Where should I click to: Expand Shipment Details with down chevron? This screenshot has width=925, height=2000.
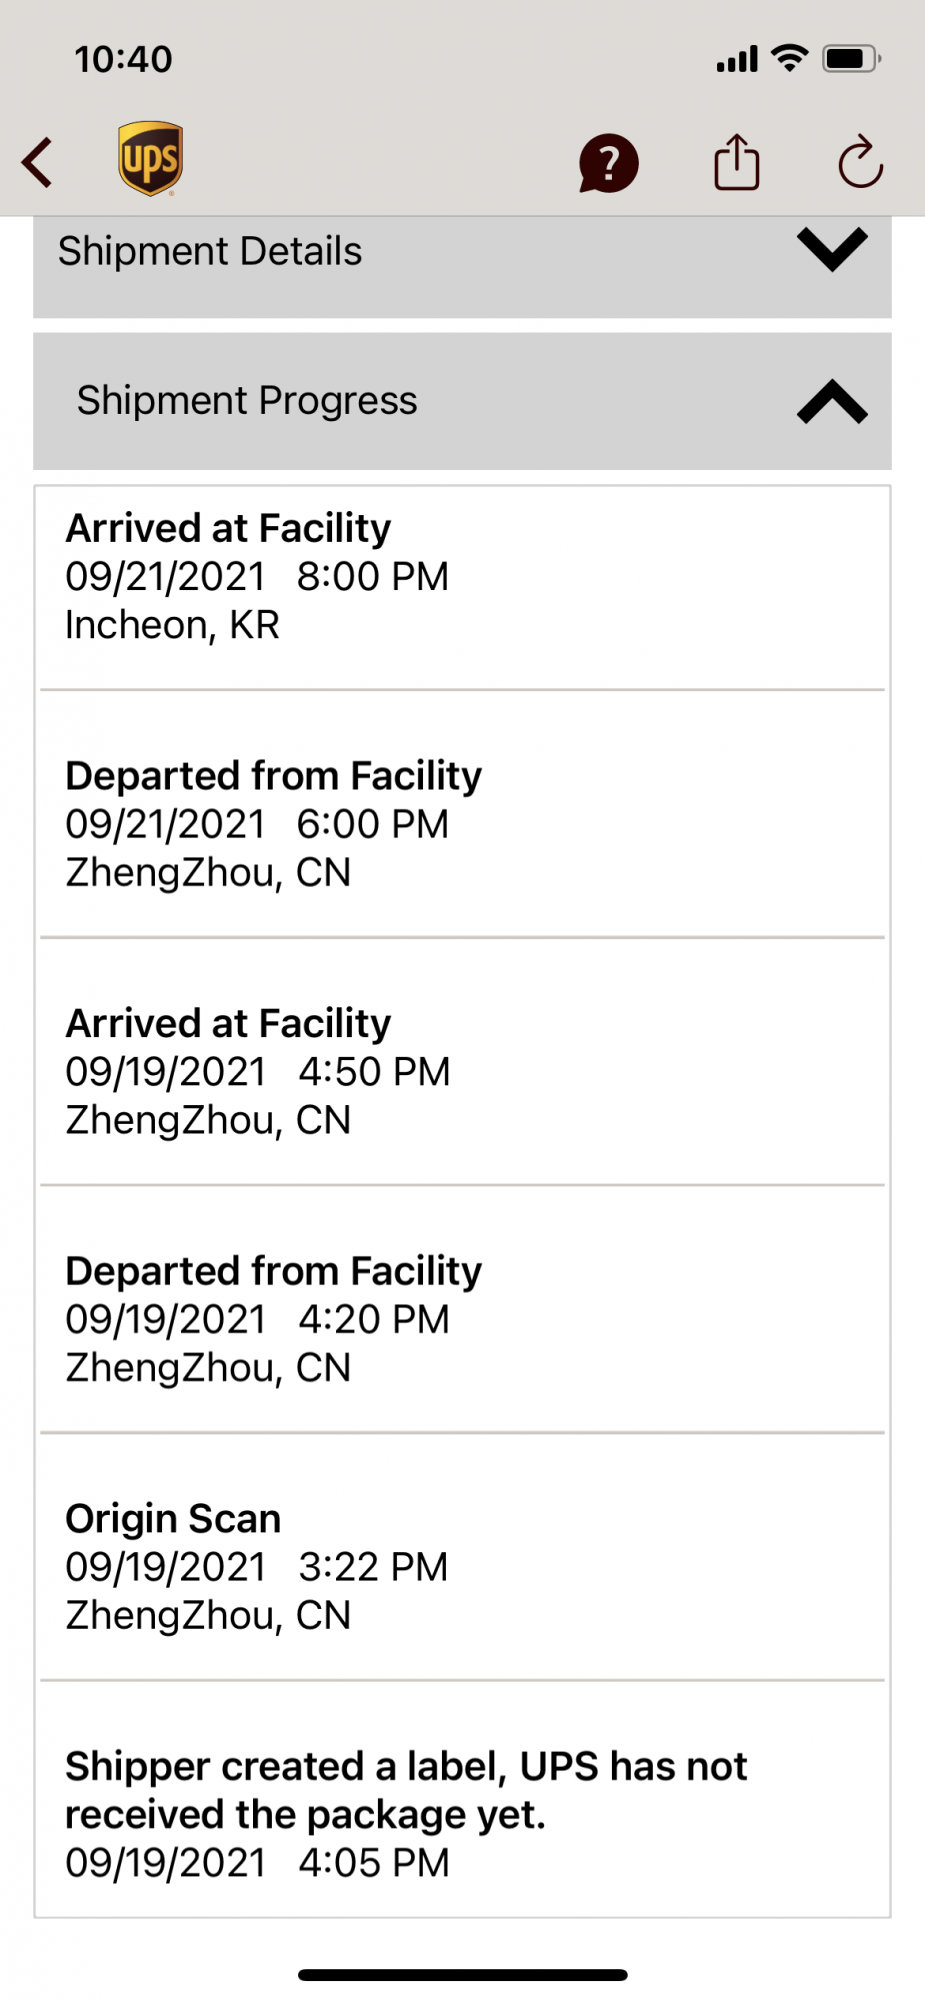(832, 250)
